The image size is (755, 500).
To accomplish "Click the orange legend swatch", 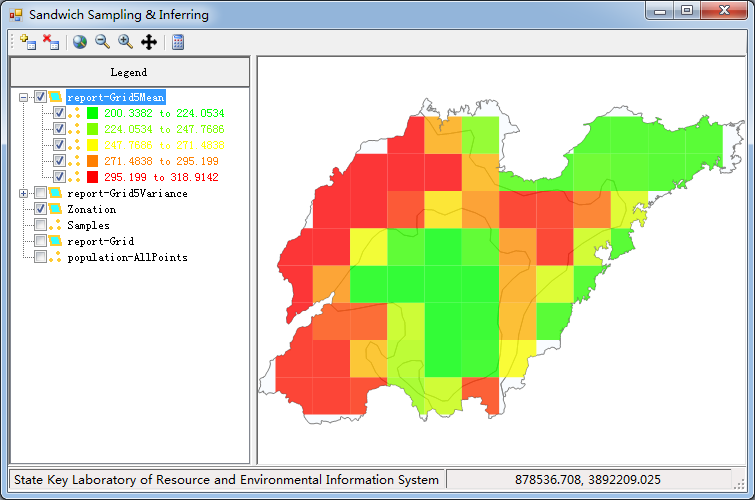I will (x=92, y=161).
